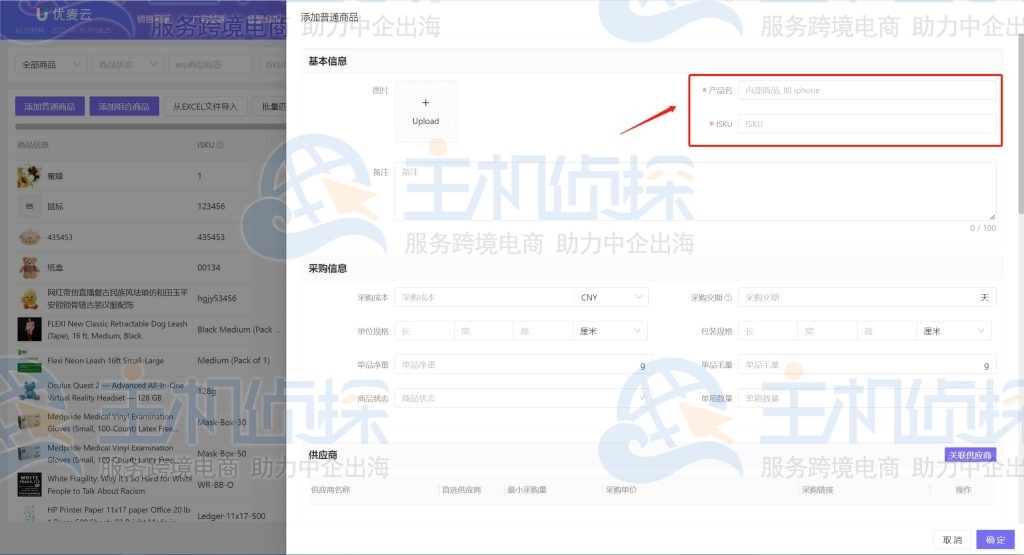Open the FLEXI Dog Leash product thumbnail
Viewport: 1024px width, 555px height.
(x=29, y=330)
